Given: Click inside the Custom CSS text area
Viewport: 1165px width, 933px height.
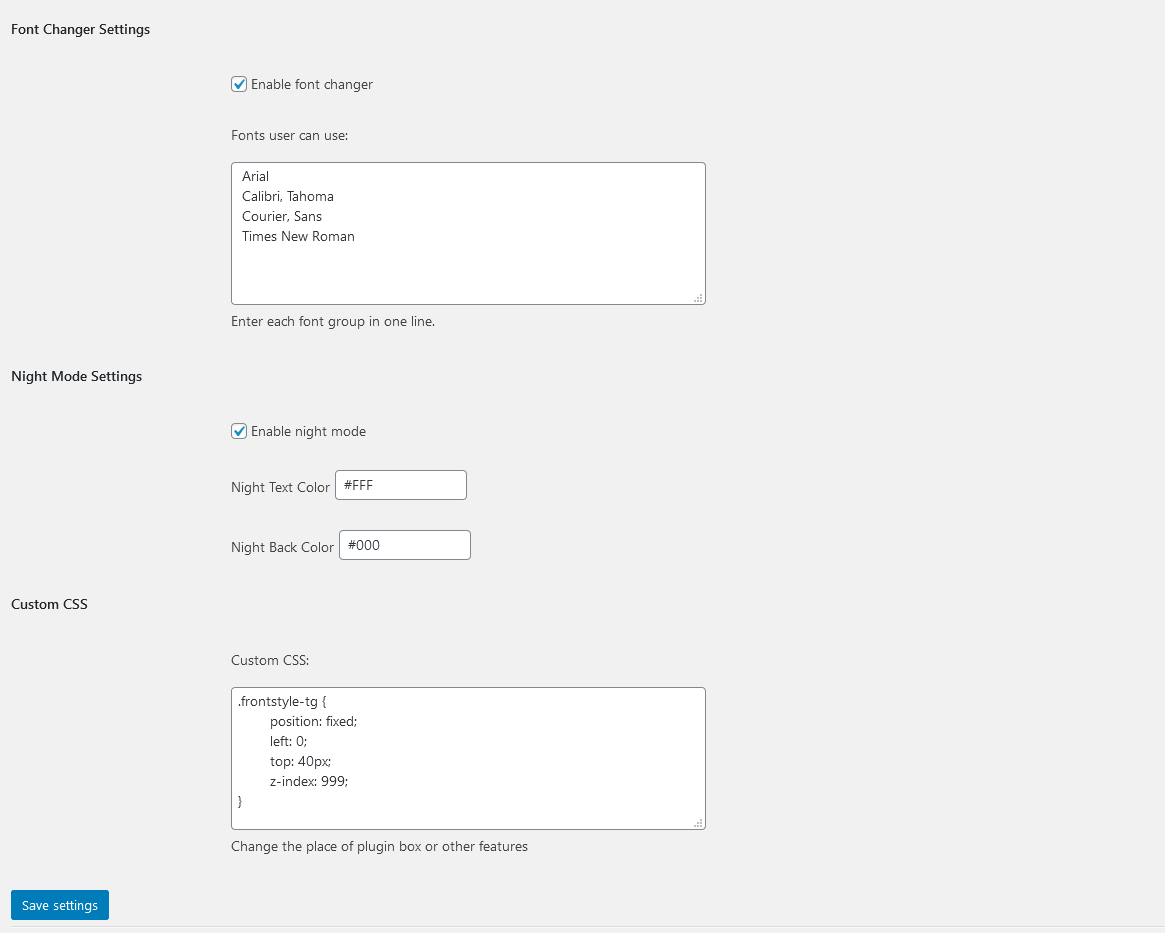Looking at the screenshot, I should coord(467,758).
